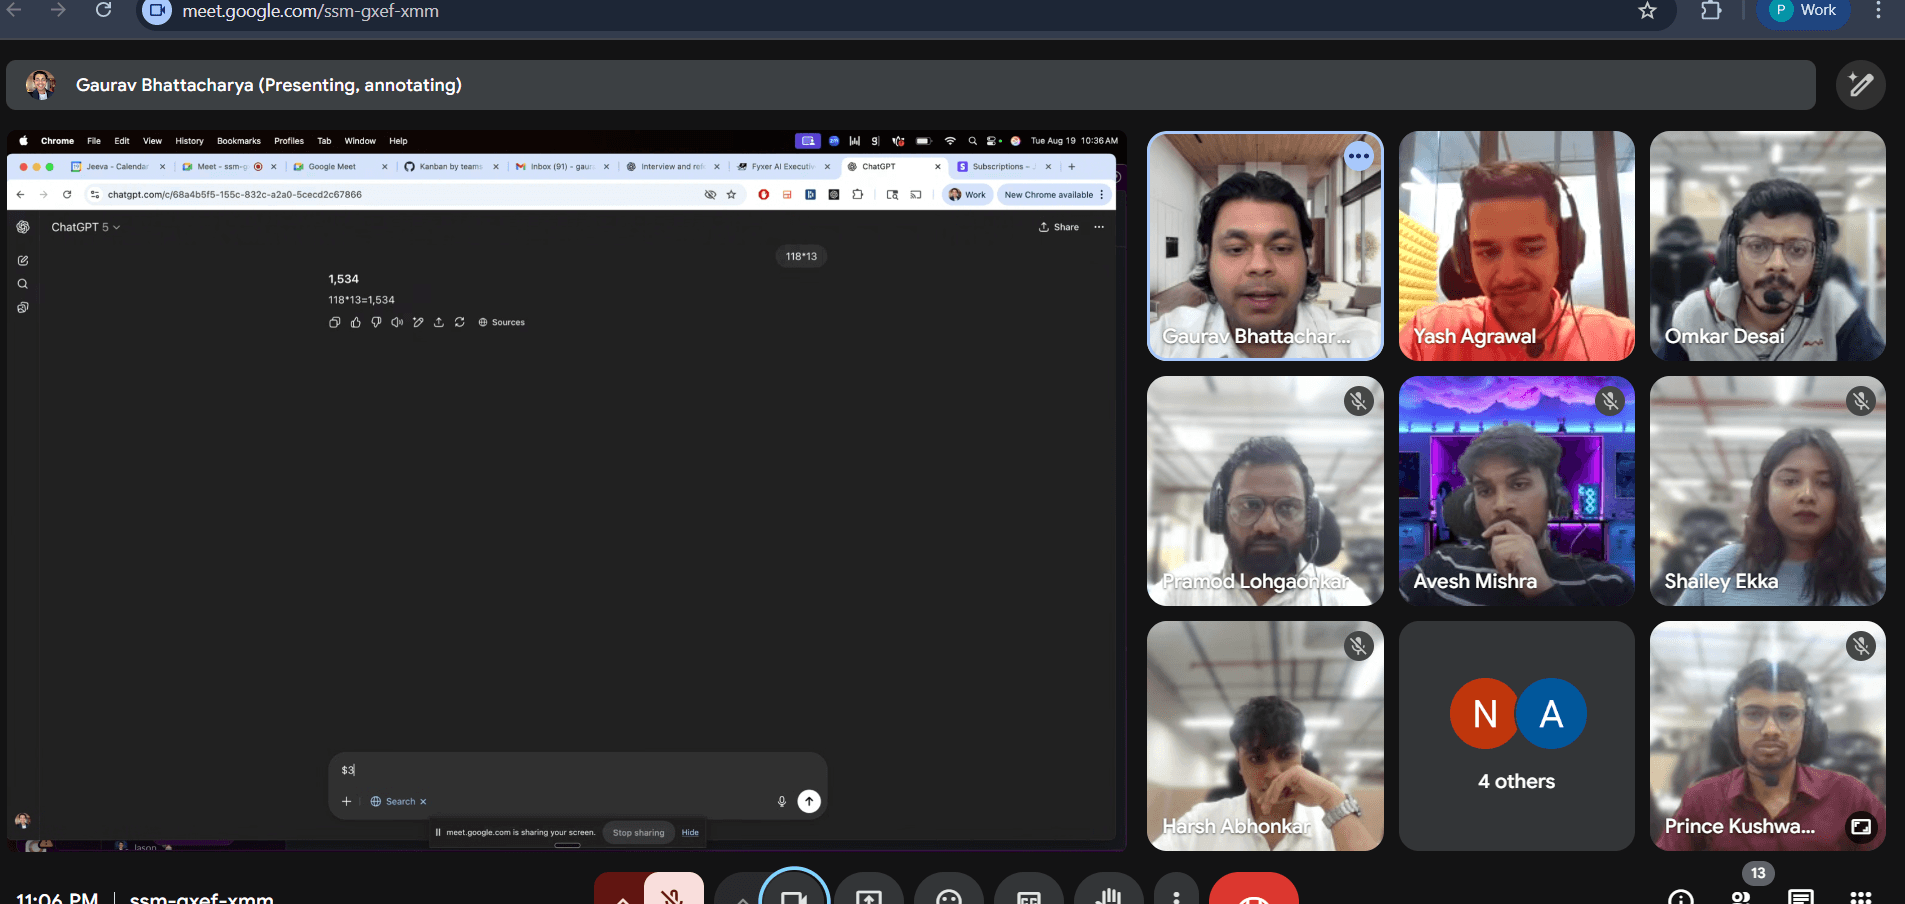Screen dimensions: 1905x904
Task: Give thumbs down to ChatGPT response
Action: (376, 322)
